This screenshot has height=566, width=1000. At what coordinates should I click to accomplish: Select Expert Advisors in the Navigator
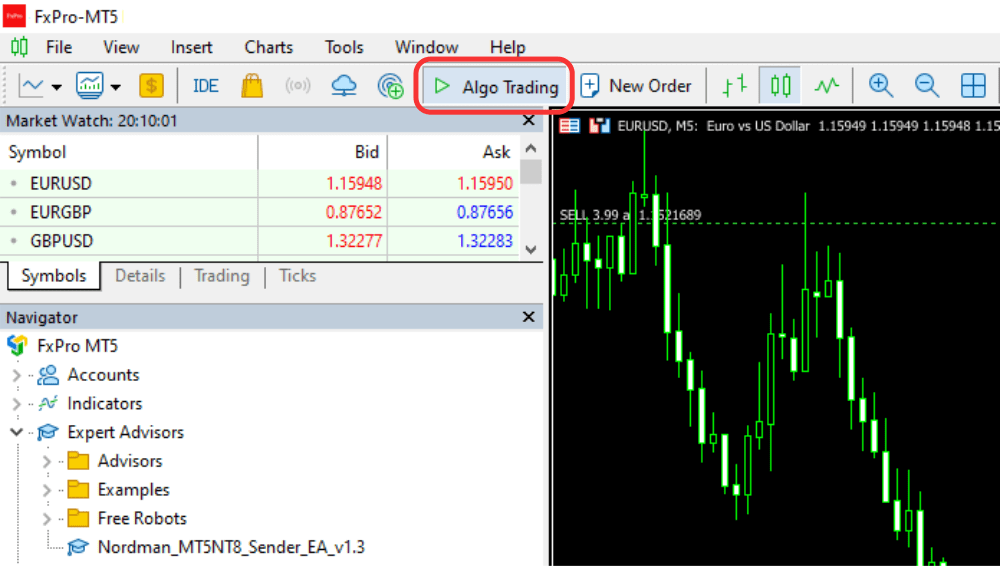[x=126, y=432]
